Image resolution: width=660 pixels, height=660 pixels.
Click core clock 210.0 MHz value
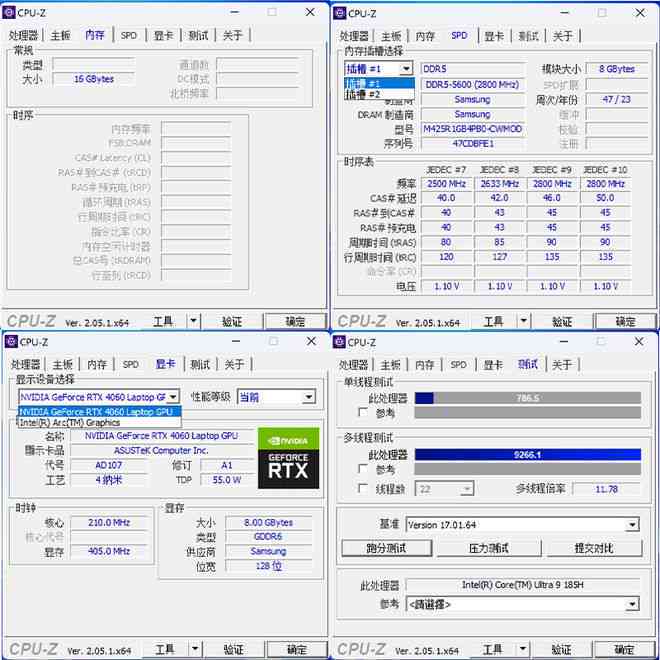pos(109,522)
